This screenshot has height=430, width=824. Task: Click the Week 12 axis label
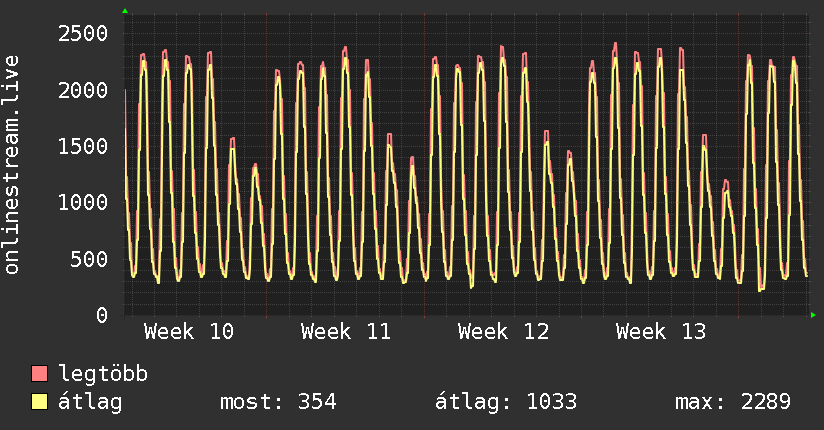(503, 332)
